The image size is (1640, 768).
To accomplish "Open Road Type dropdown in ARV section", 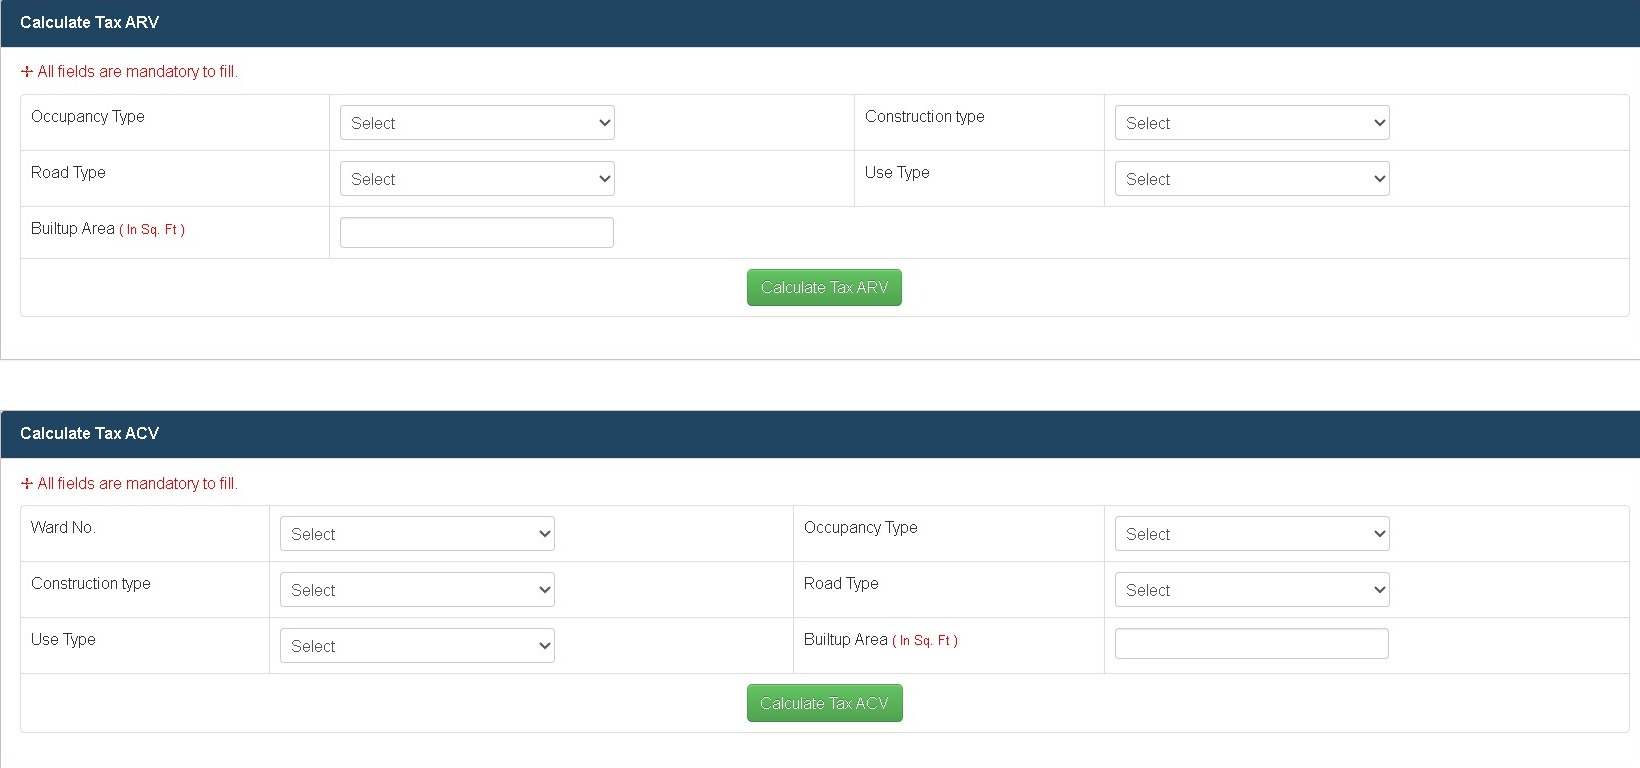I will [x=477, y=179].
